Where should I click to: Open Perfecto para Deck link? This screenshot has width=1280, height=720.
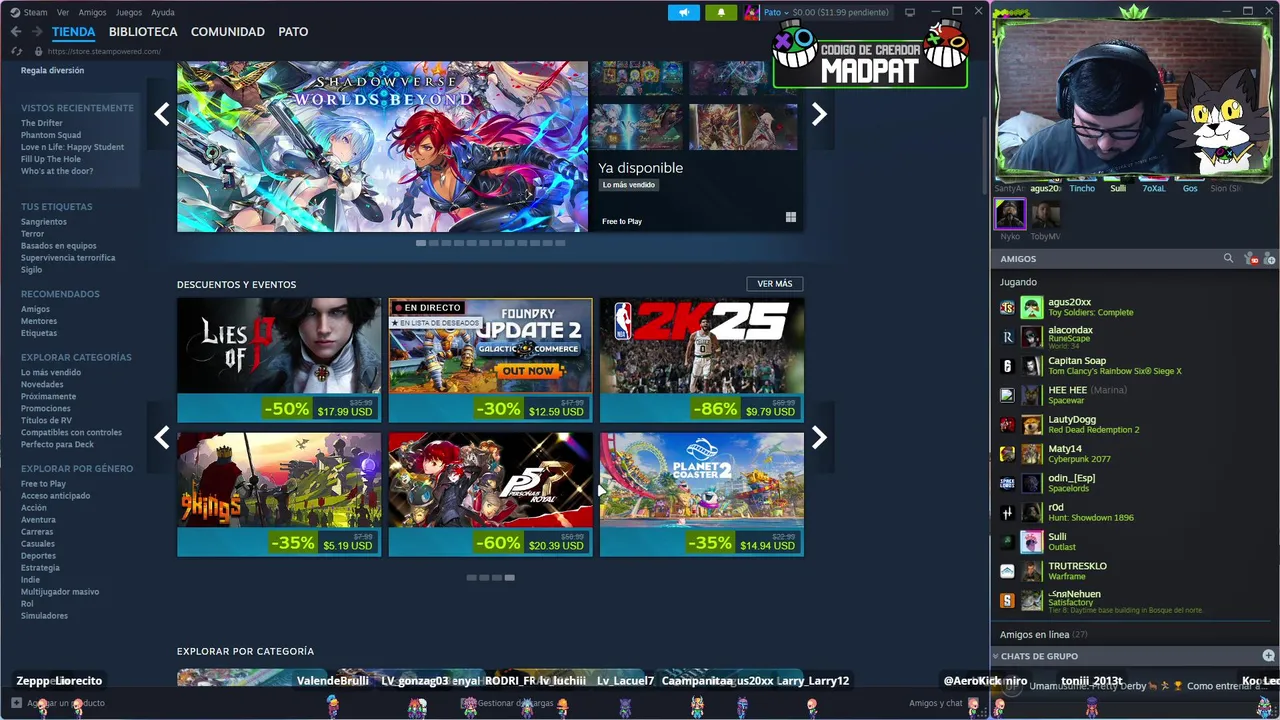point(57,444)
